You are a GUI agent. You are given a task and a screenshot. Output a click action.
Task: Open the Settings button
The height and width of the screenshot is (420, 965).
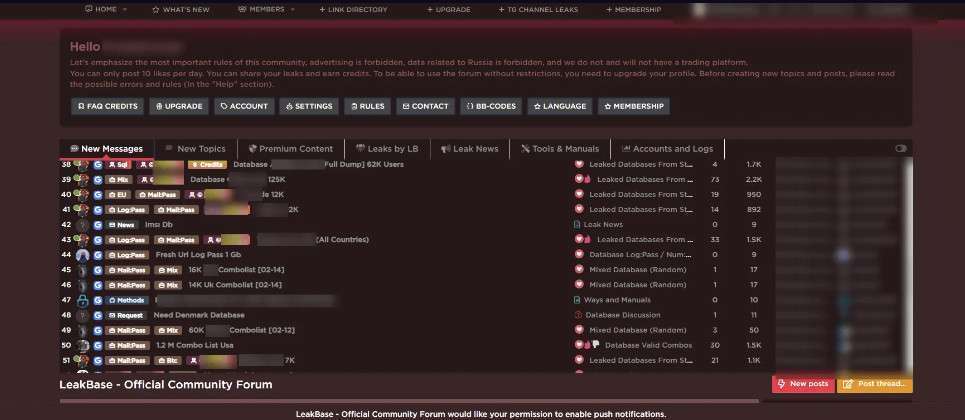(x=309, y=106)
